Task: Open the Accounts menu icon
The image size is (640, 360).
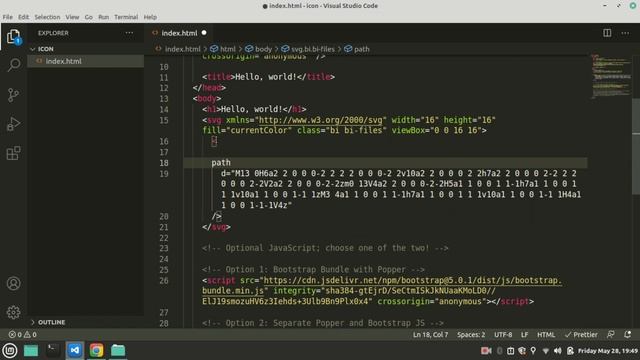Action: pyautogui.click(x=13, y=283)
